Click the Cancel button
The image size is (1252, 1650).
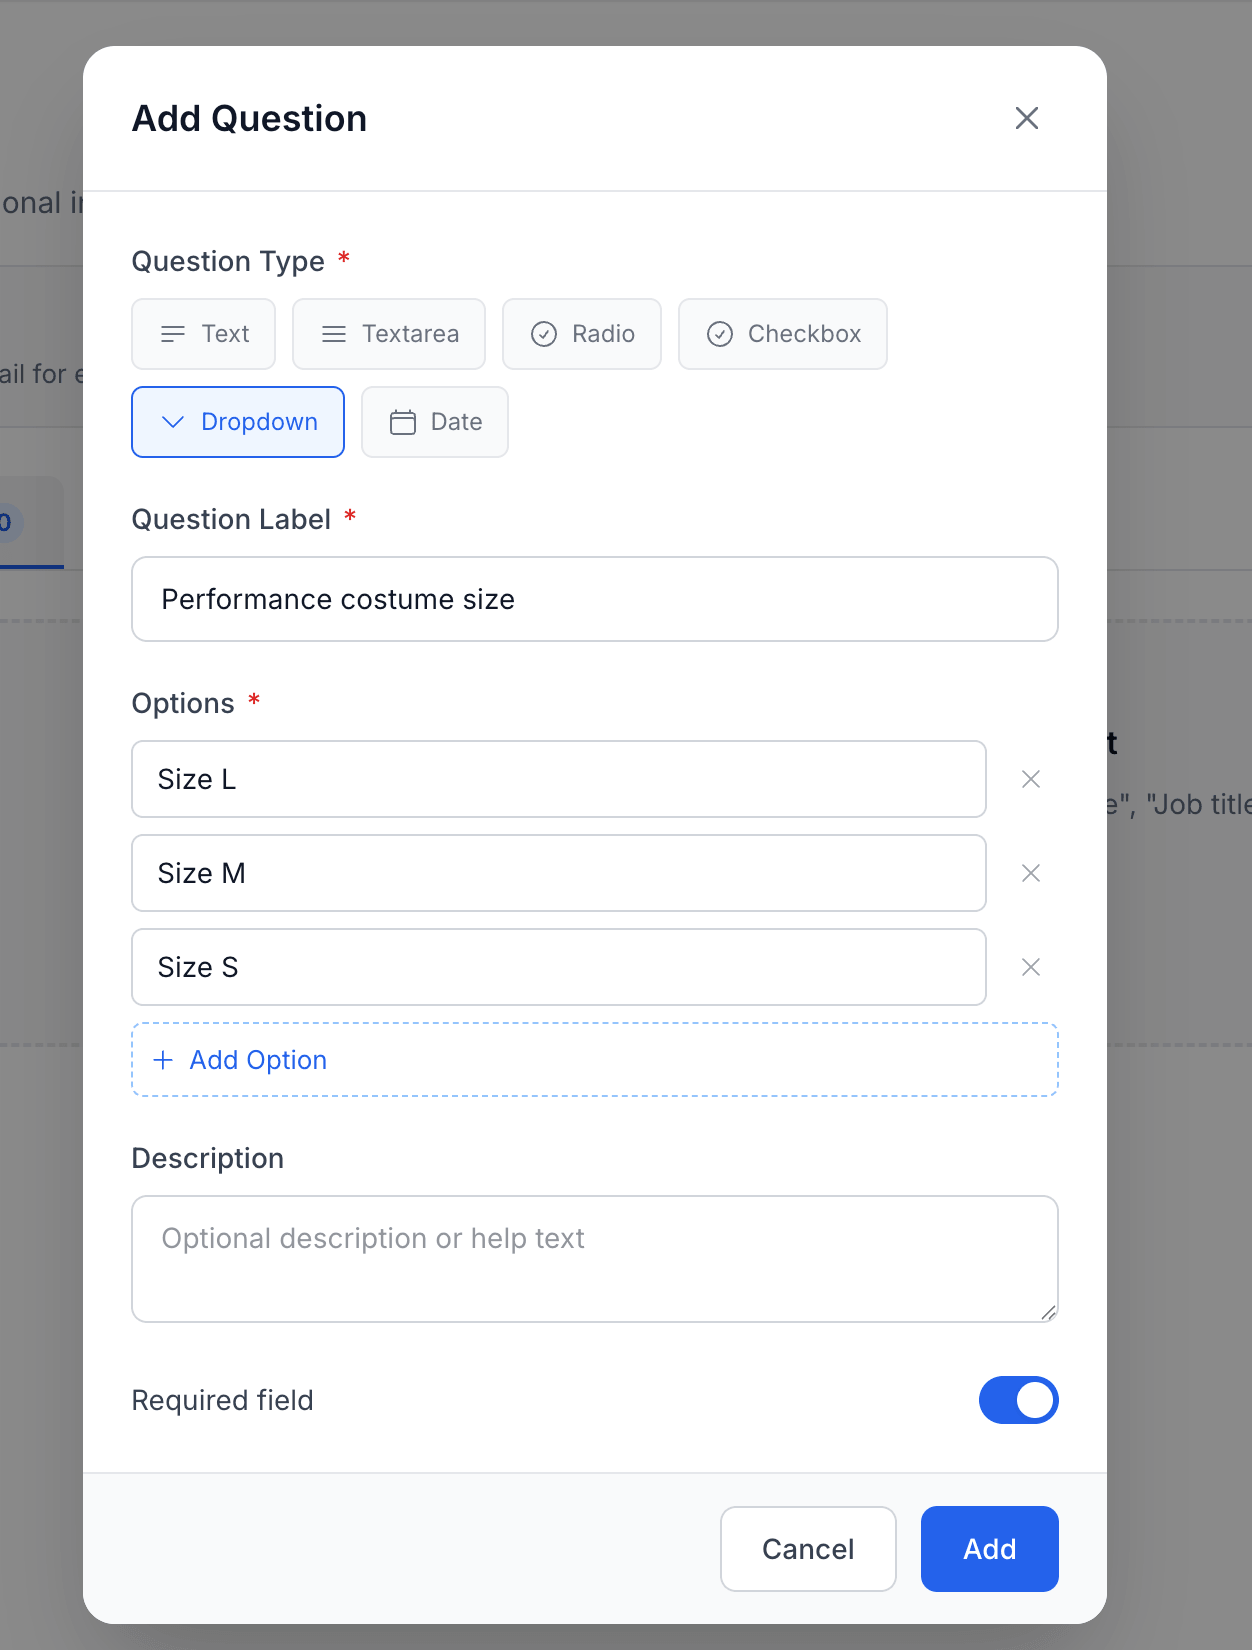808,1549
